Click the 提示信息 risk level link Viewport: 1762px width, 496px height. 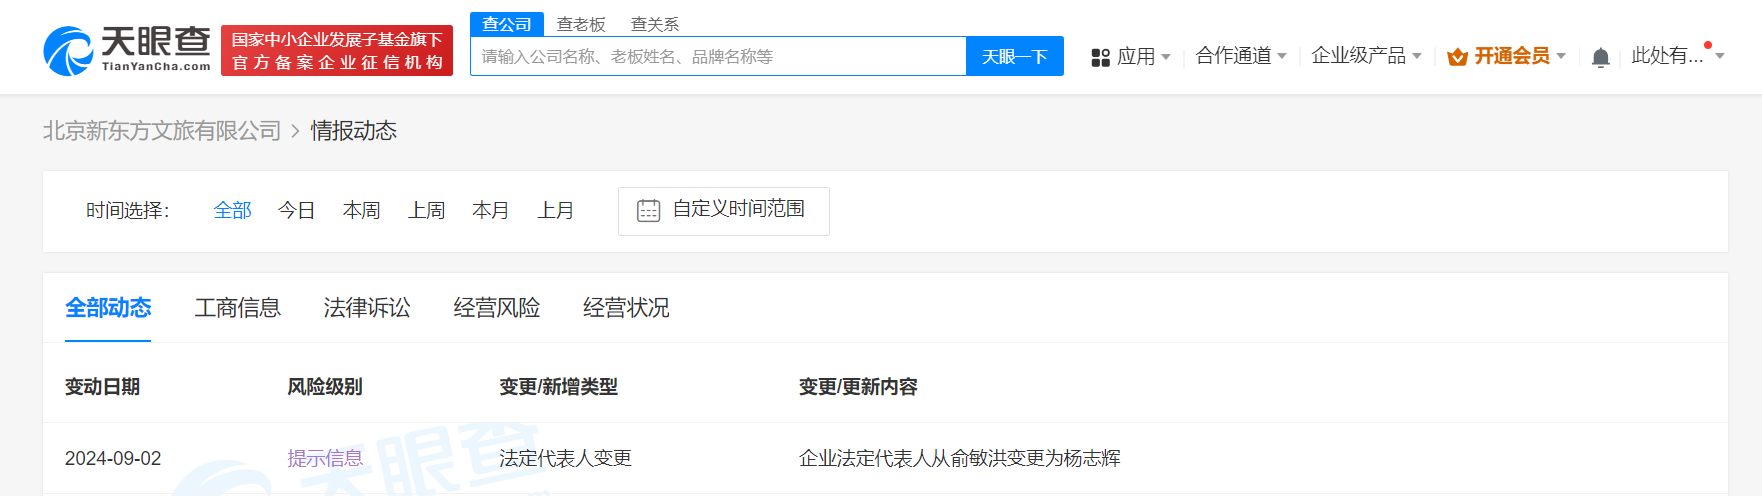(x=325, y=459)
